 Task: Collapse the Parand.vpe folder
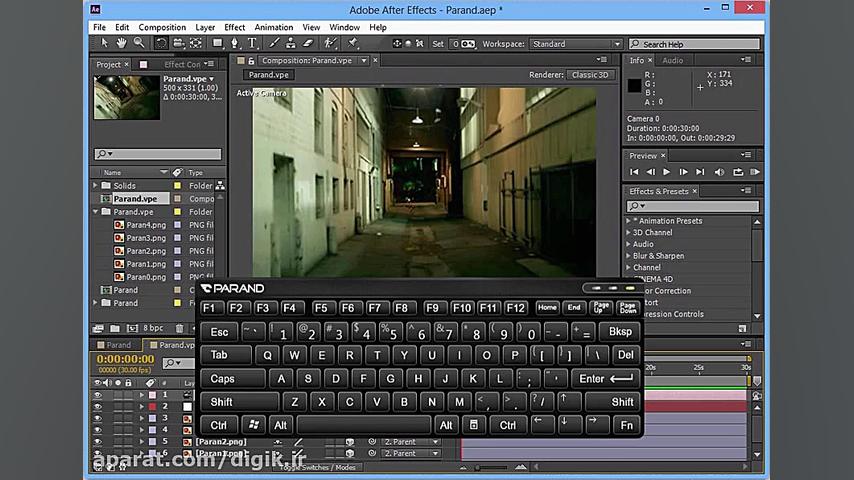point(96,212)
